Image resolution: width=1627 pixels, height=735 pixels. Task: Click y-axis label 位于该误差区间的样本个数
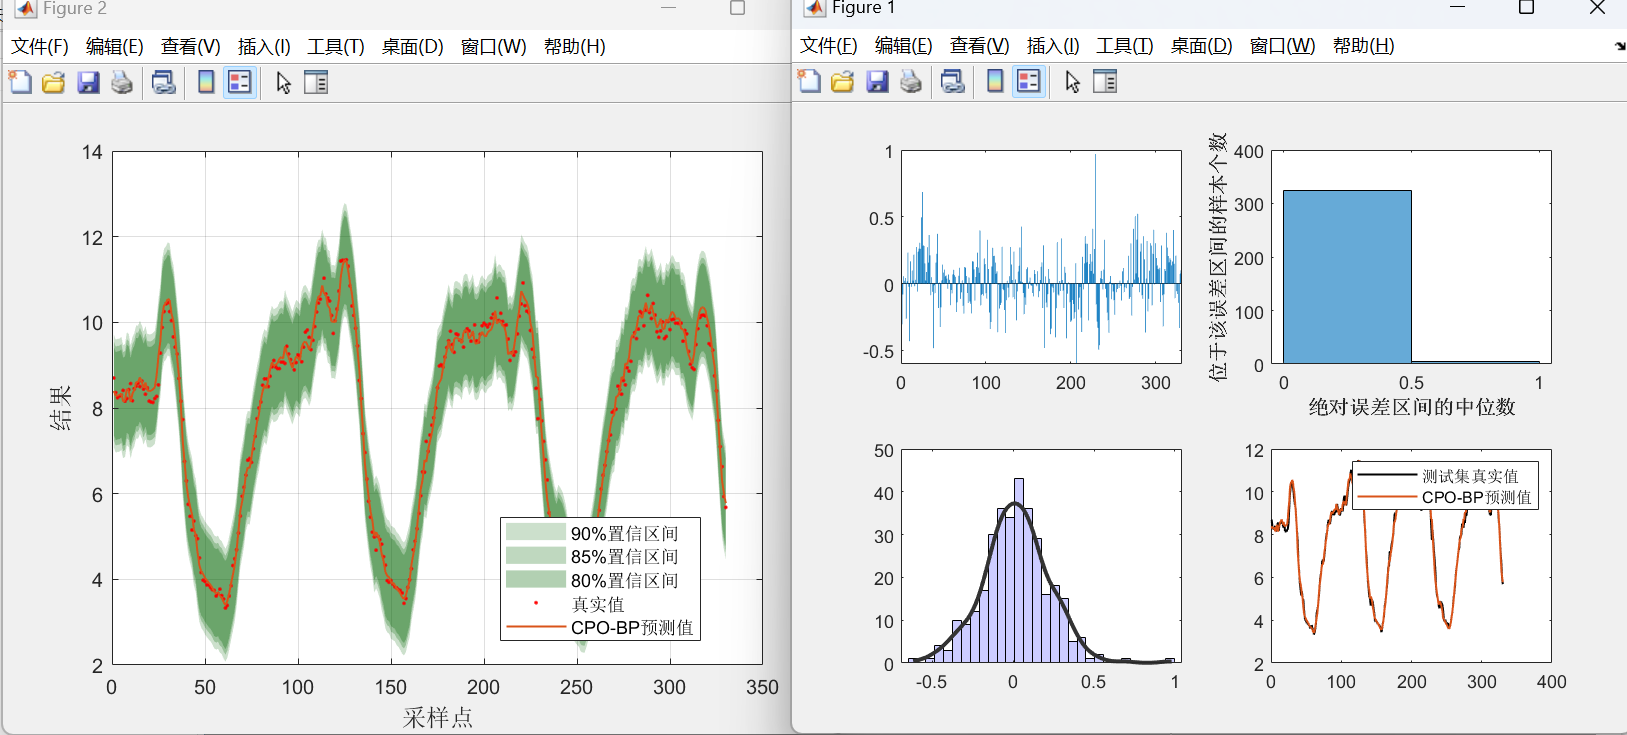(x=1217, y=257)
